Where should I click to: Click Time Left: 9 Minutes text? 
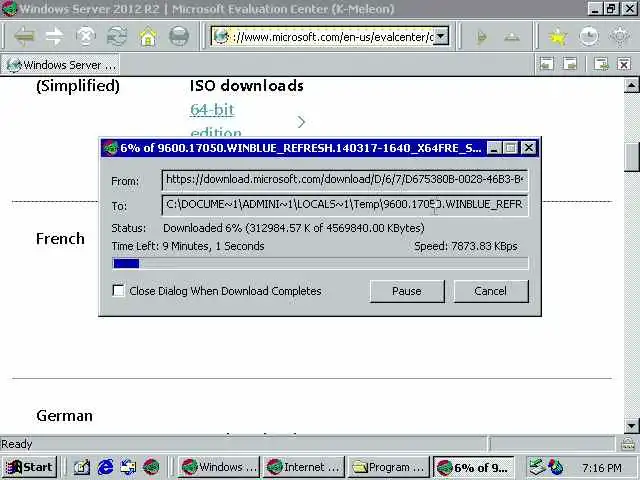point(188,246)
